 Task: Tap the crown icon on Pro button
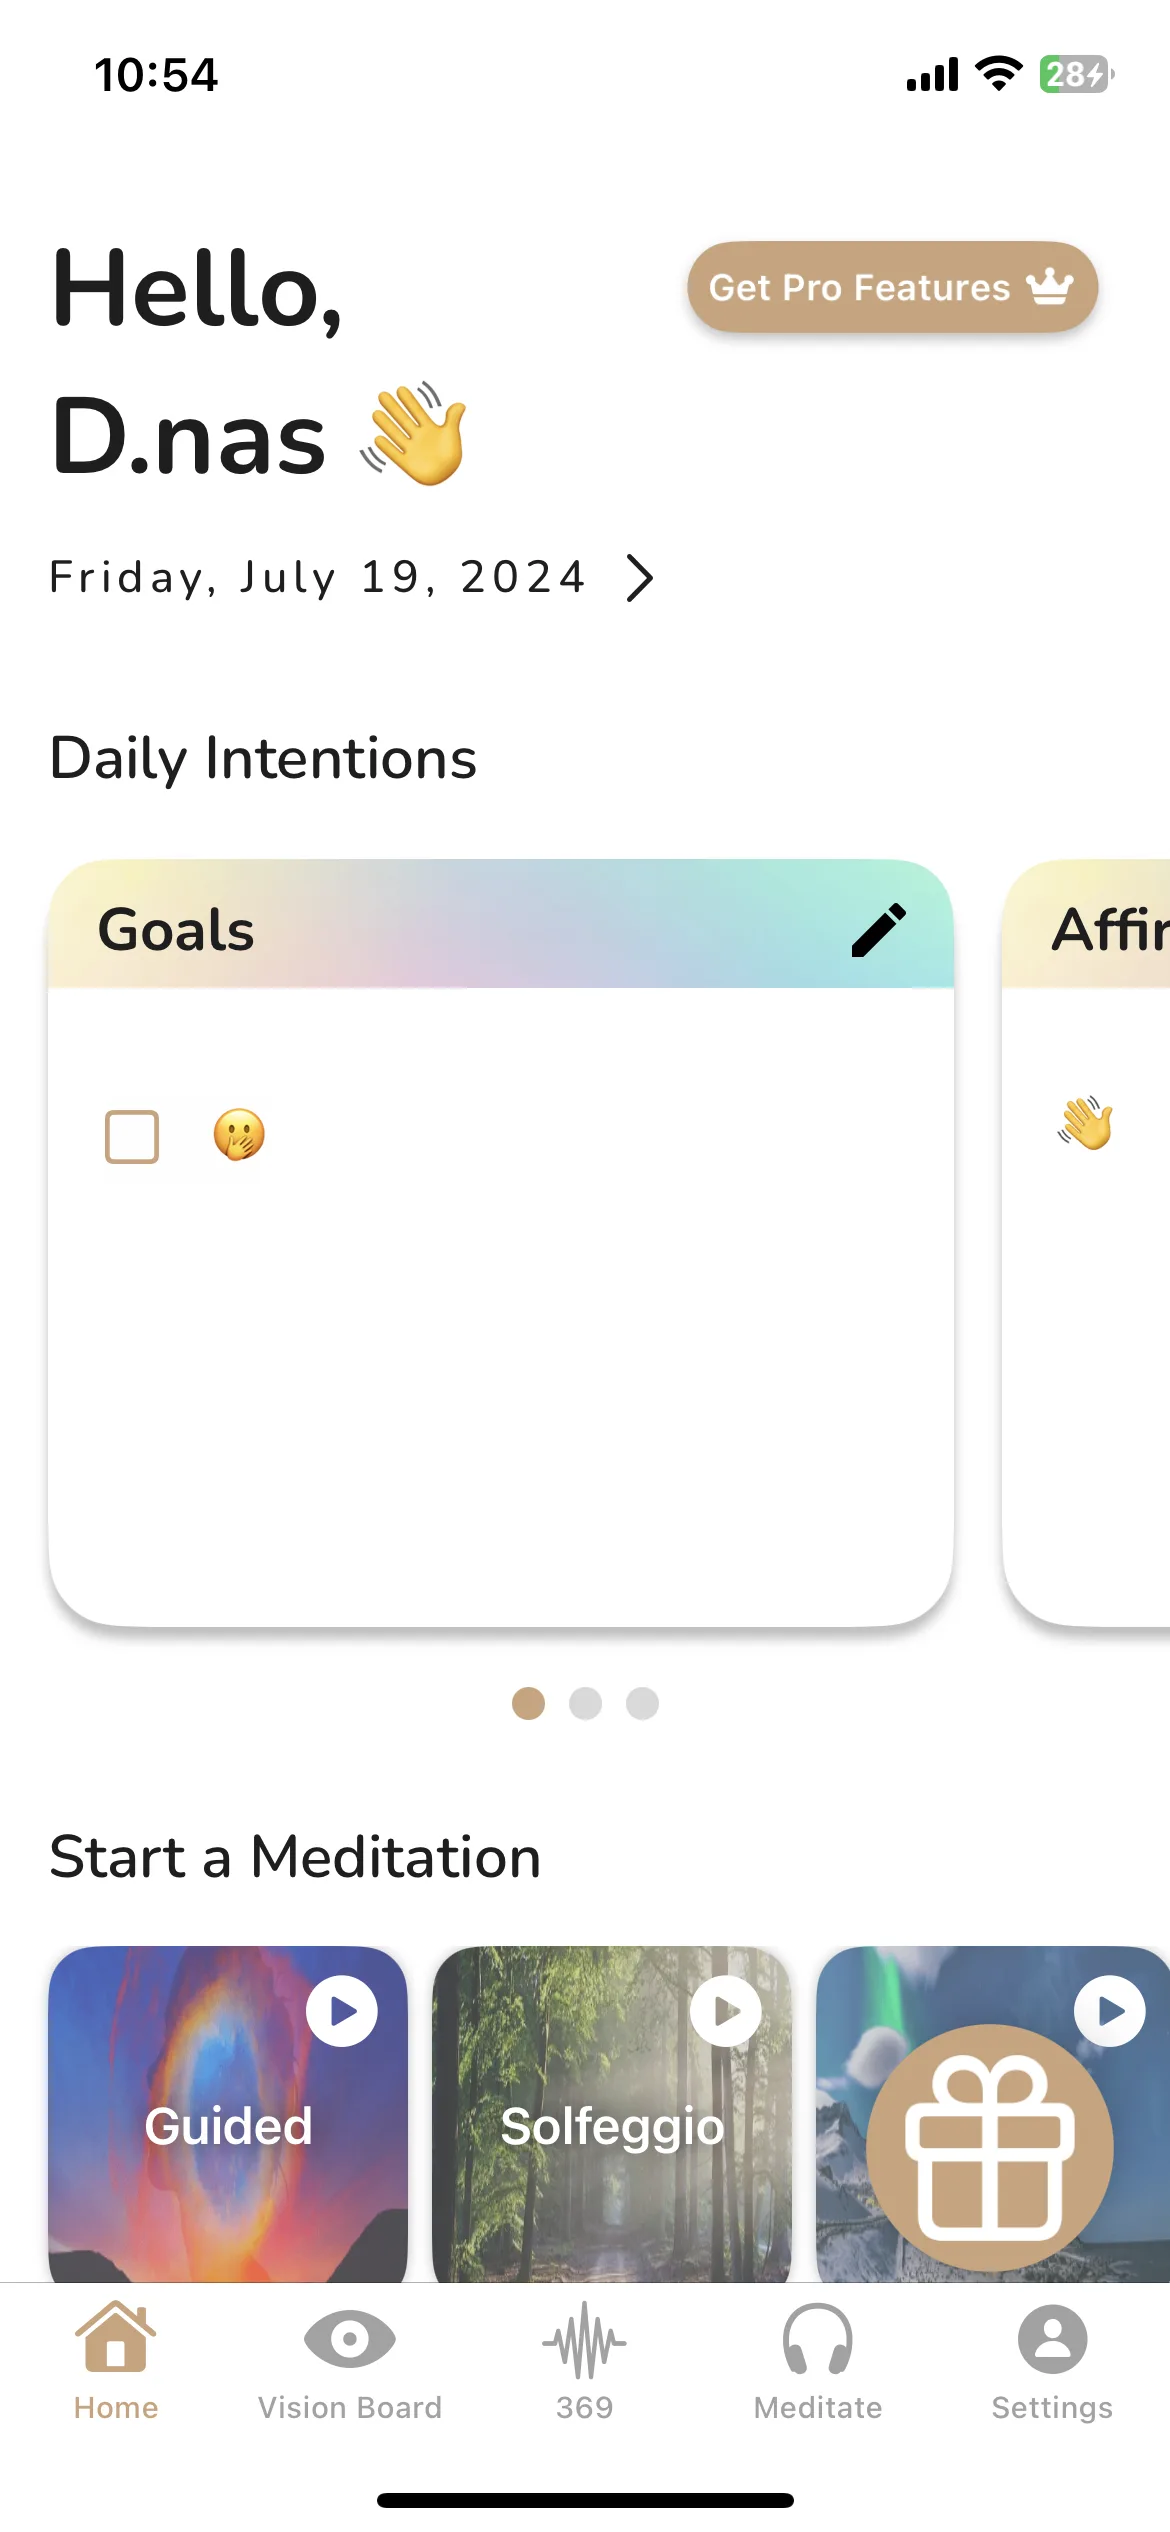tap(1049, 287)
